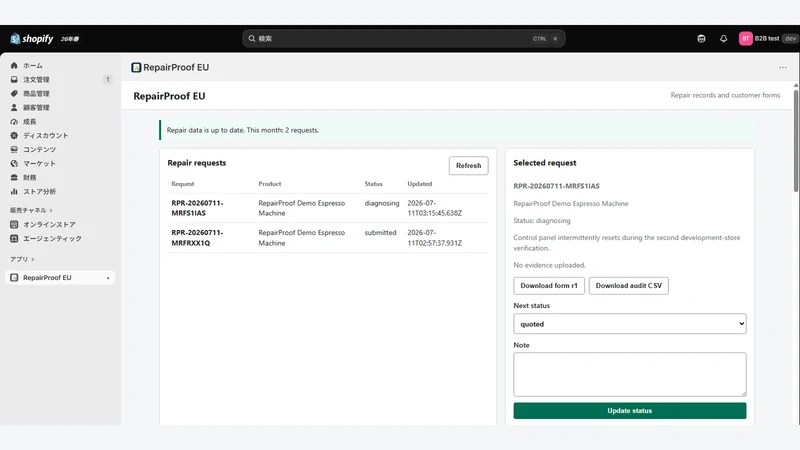Viewport: 800px width, 450px height.
Task: Click the finance bank icon
Action: point(14,178)
